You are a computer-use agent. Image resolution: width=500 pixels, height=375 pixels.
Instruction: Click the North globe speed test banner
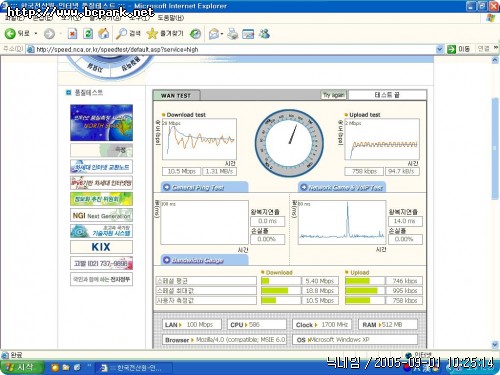coord(101,123)
